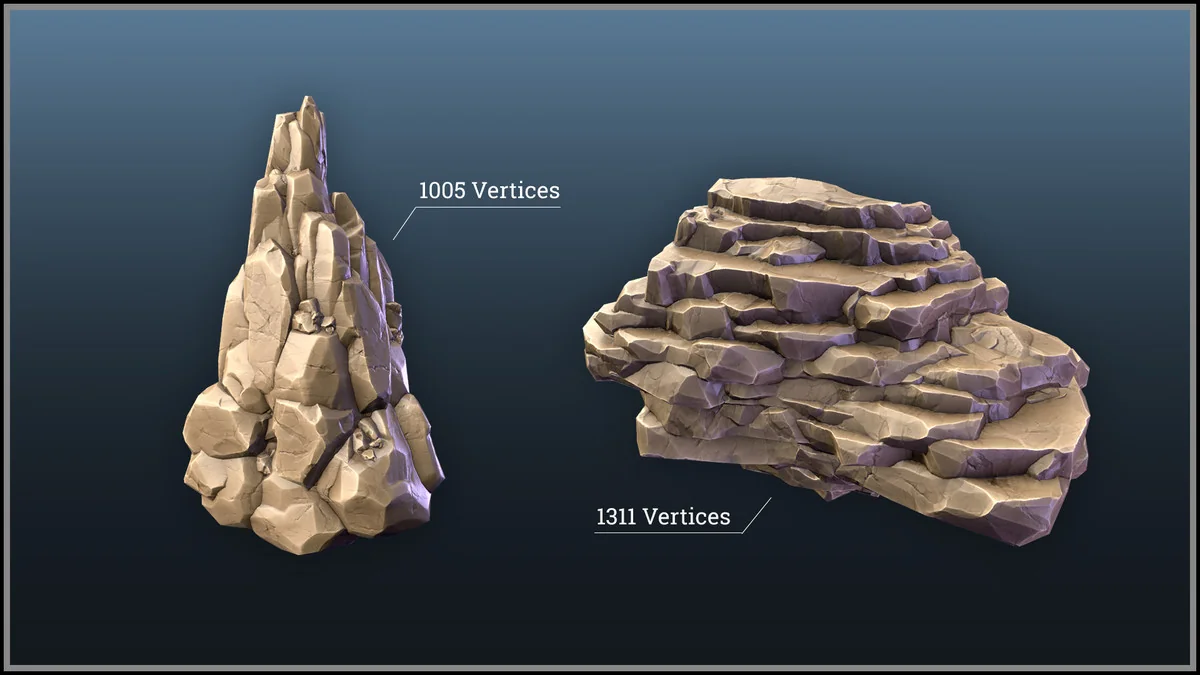
Task: Click the number "1005" in the label
Action: click(442, 190)
